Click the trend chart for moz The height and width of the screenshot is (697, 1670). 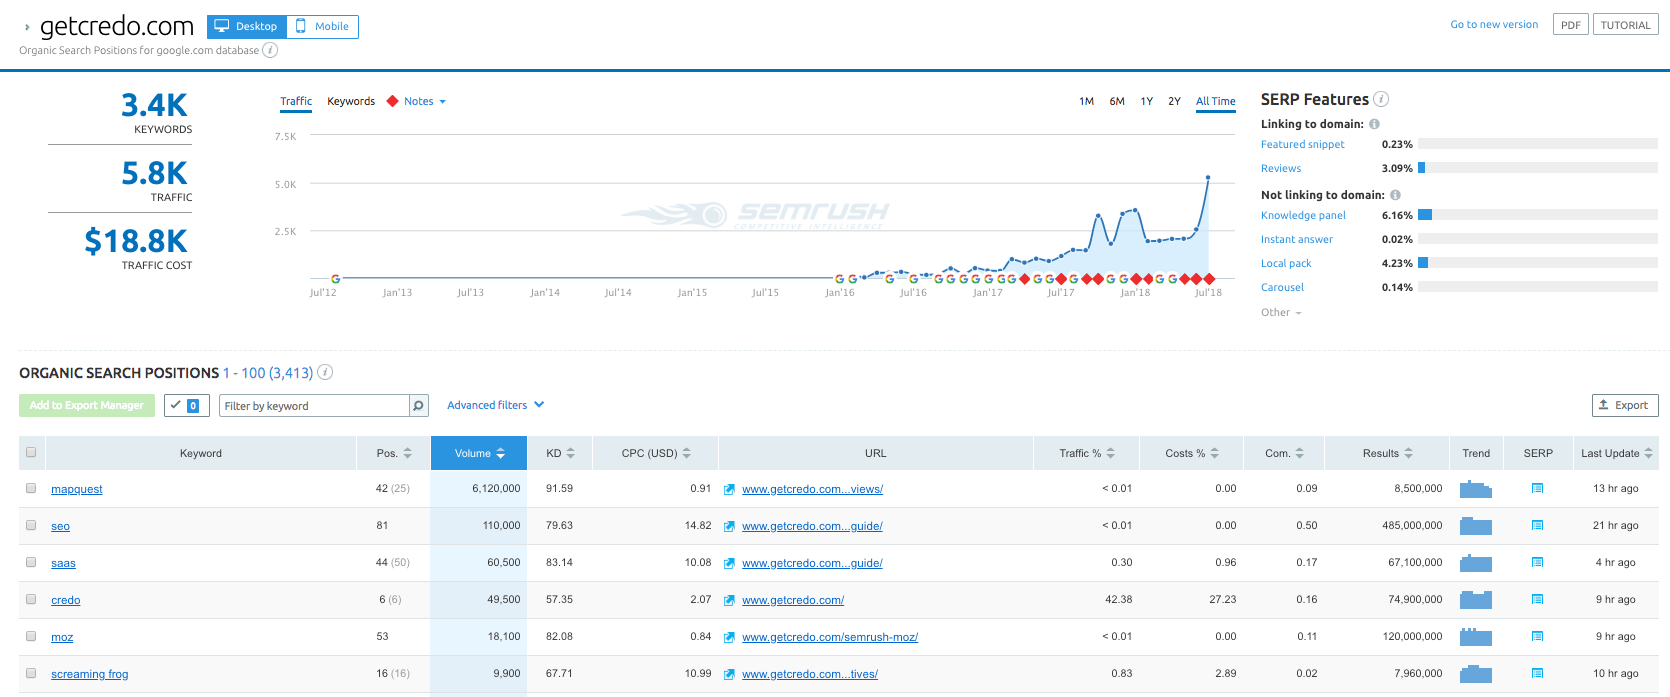(1476, 637)
